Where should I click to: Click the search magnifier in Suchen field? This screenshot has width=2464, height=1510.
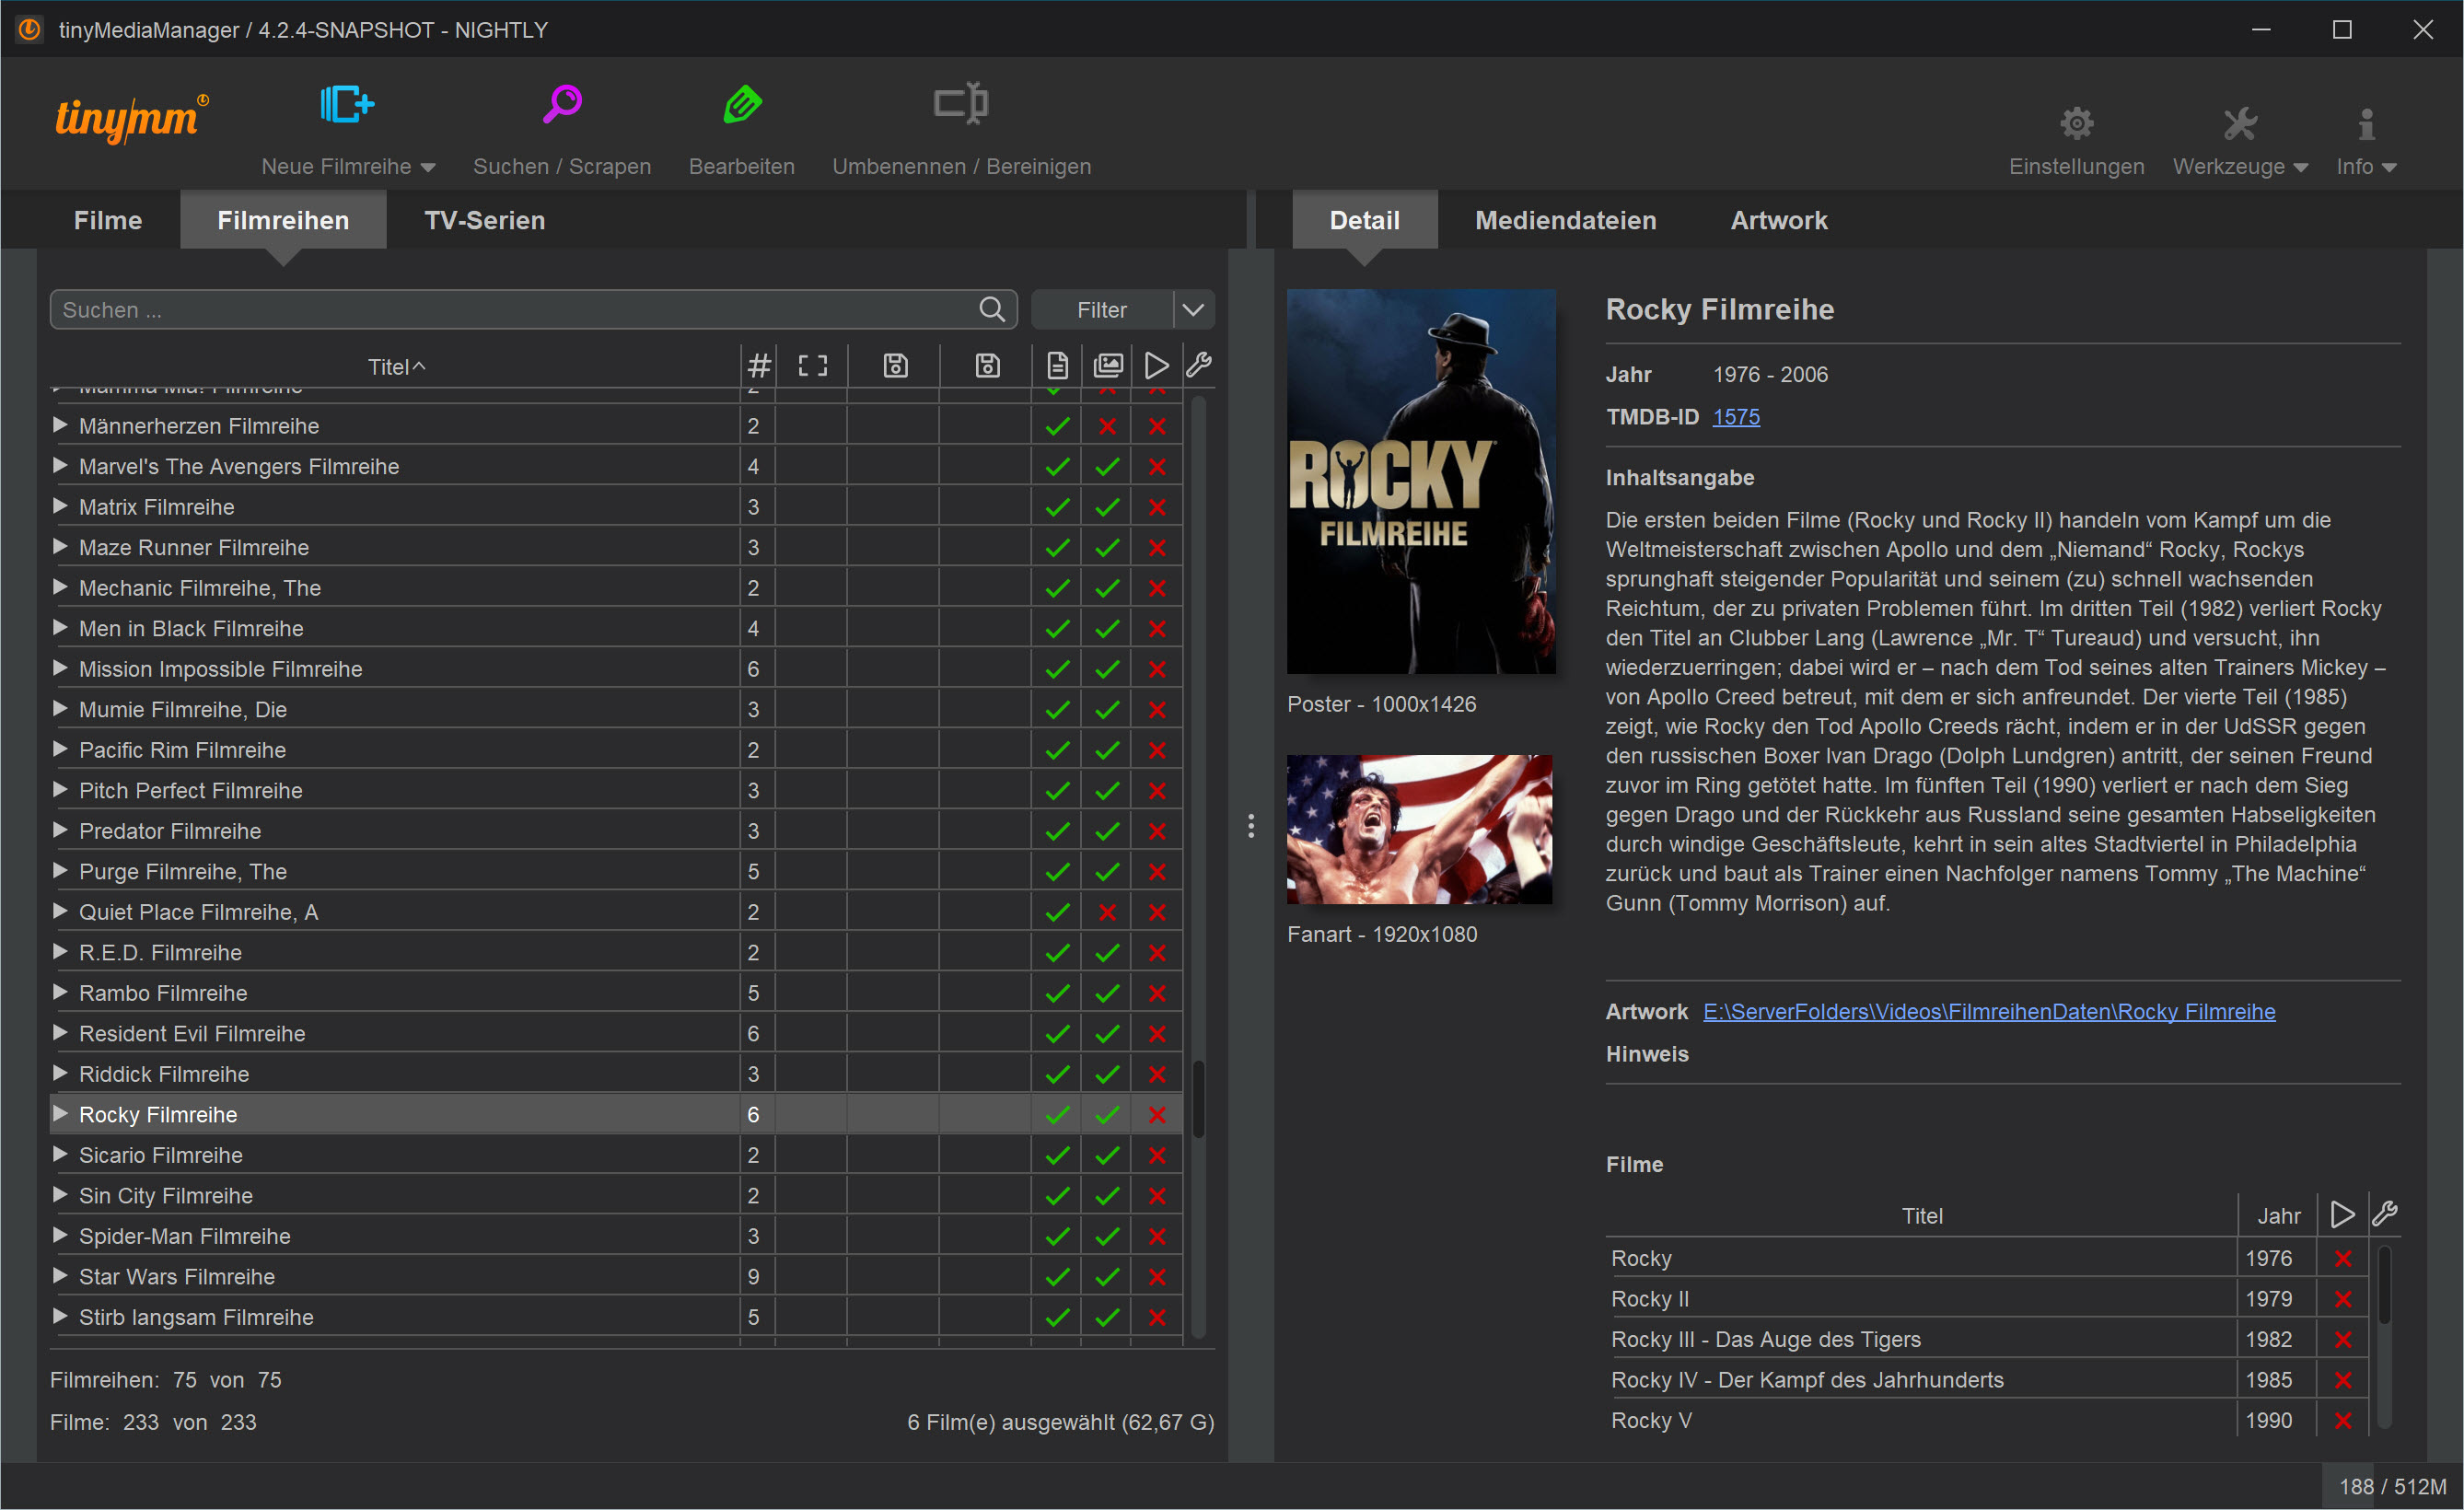(991, 309)
